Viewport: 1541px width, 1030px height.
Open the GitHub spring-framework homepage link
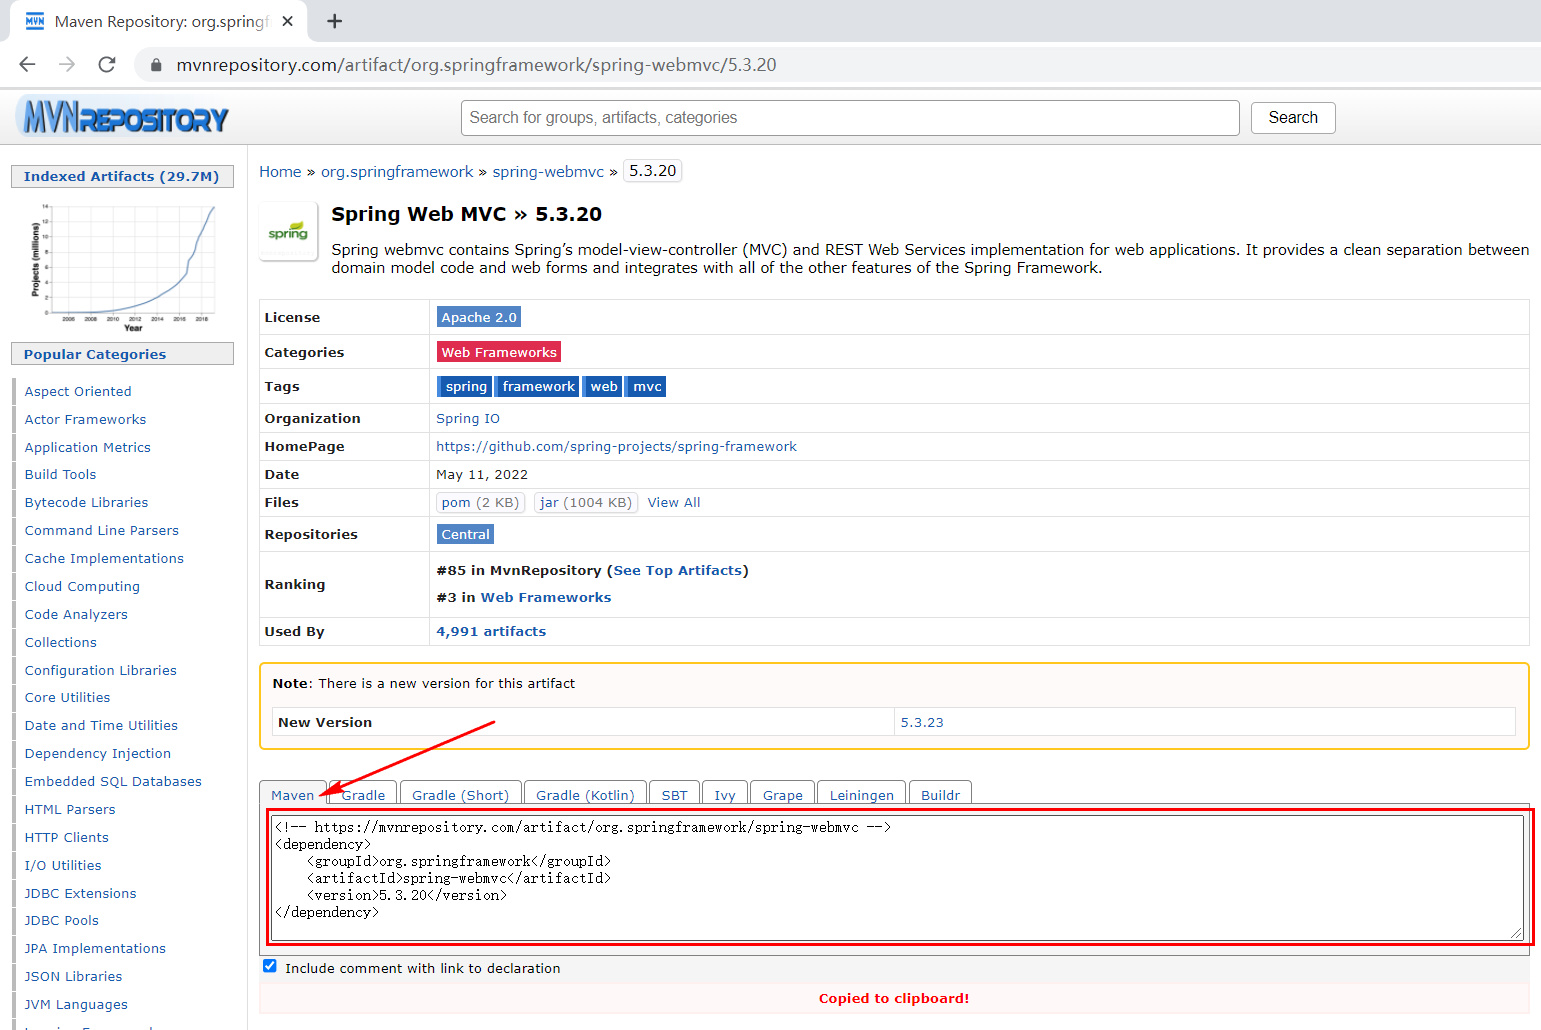tap(616, 447)
